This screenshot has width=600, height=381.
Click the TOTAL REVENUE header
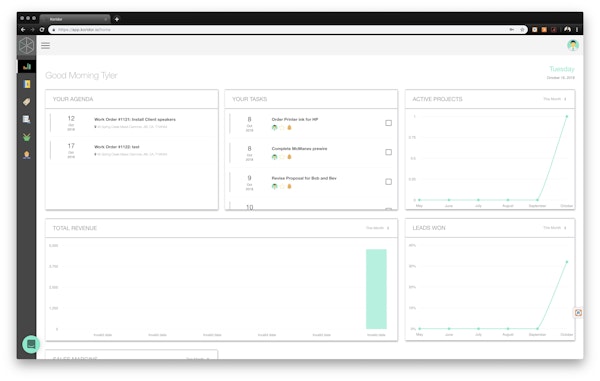pyautogui.click(x=75, y=228)
